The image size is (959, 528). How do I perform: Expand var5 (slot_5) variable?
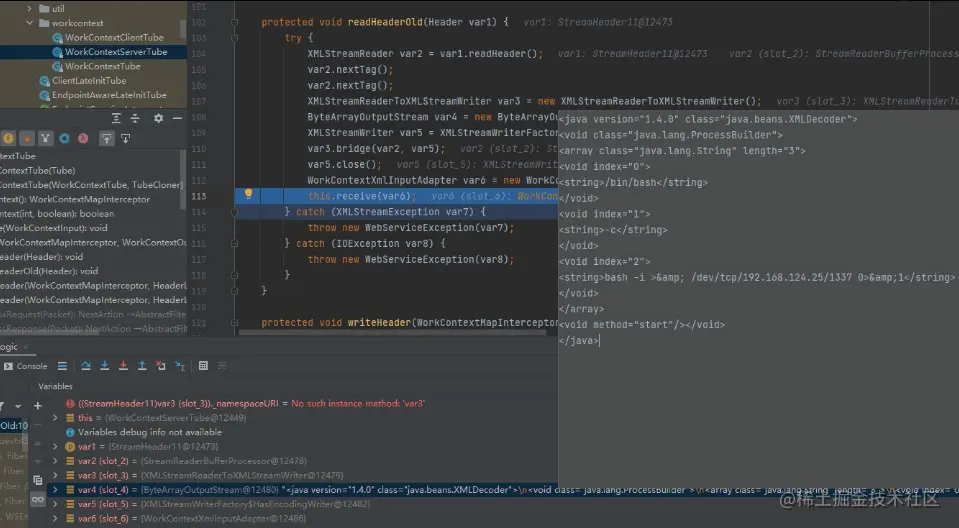pyautogui.click(x=55, y=504)
